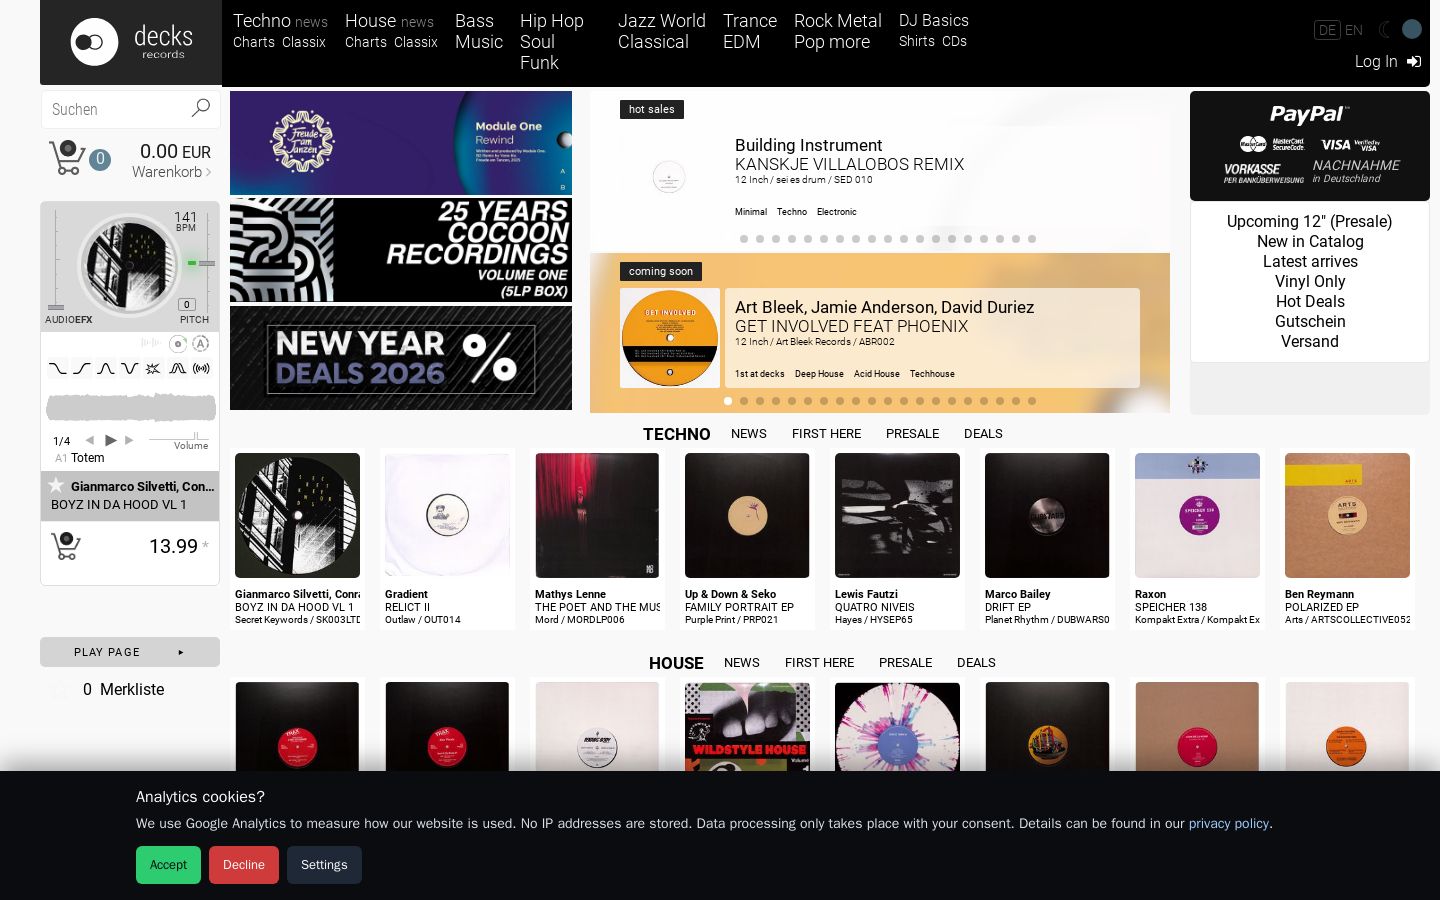
Task: Expand Warenkorb via its chevron
Action: [x=208, y=172]
